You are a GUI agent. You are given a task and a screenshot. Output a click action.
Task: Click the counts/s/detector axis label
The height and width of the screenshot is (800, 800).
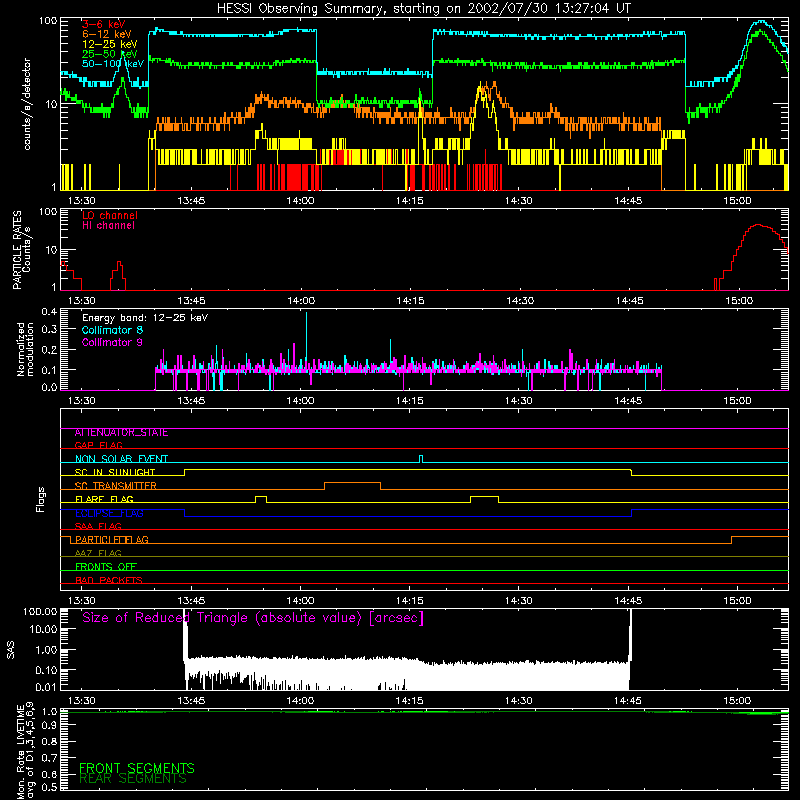coord(27,104)
